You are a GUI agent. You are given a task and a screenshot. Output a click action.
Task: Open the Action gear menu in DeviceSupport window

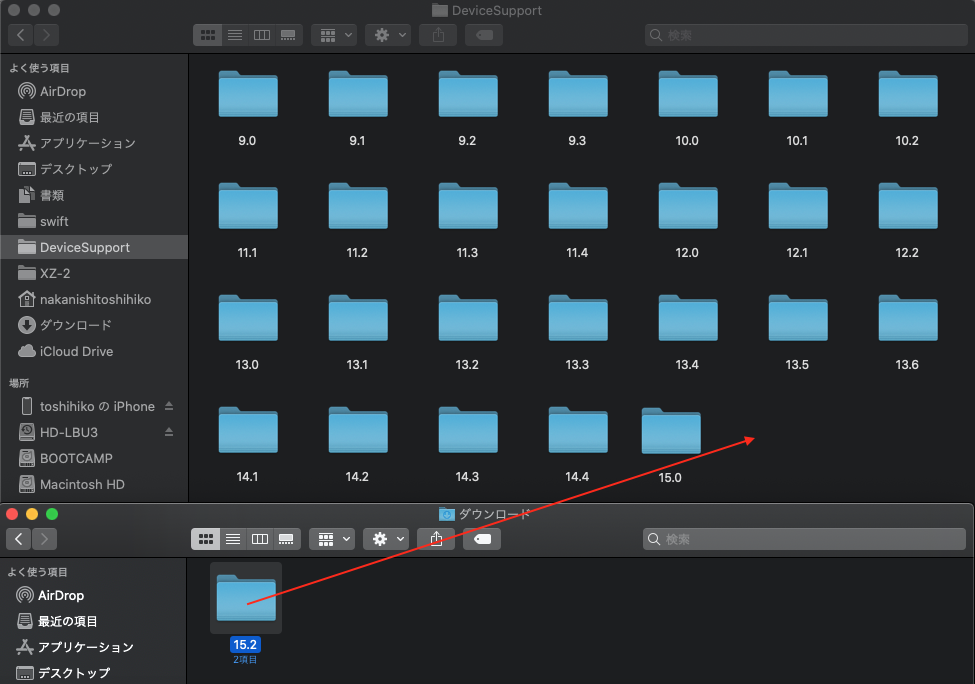click(388, 35)
